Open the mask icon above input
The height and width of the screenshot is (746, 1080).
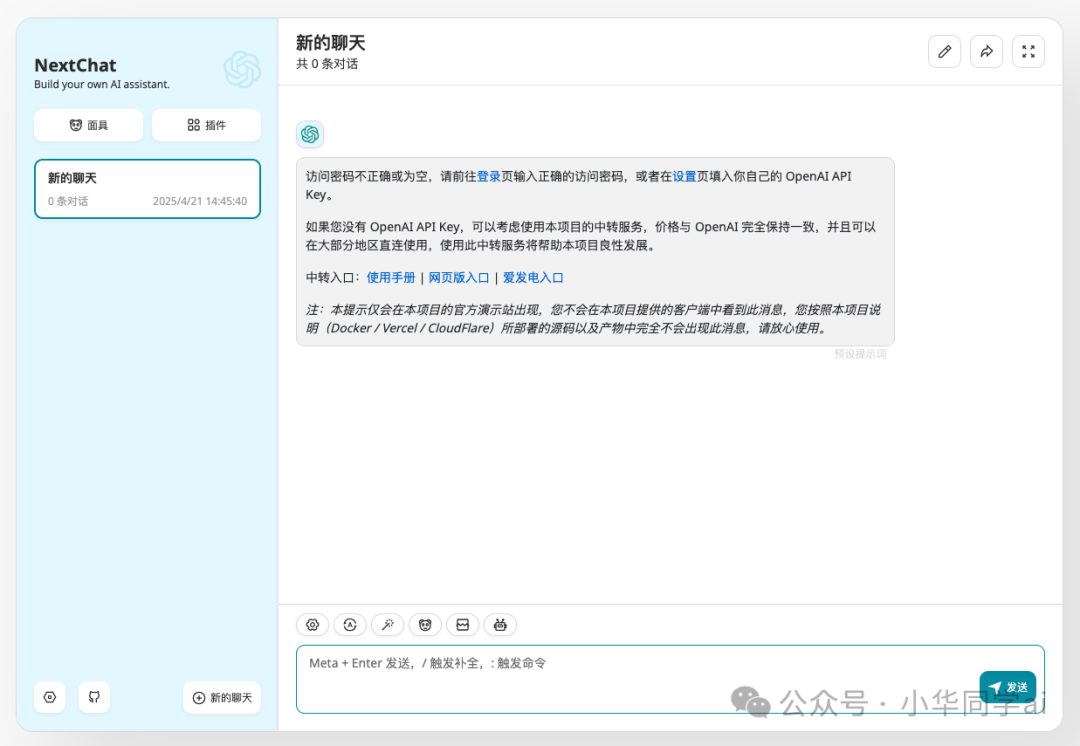click(425, 625)
